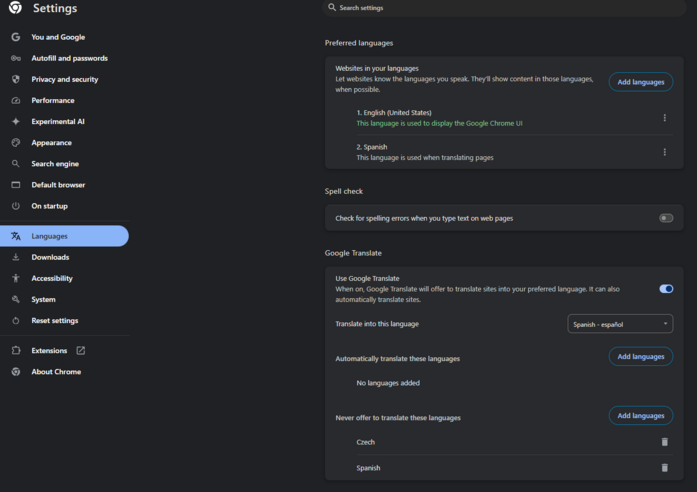Click the translate icon for Languages
This screenshot has width=697, height=492.
16,236
